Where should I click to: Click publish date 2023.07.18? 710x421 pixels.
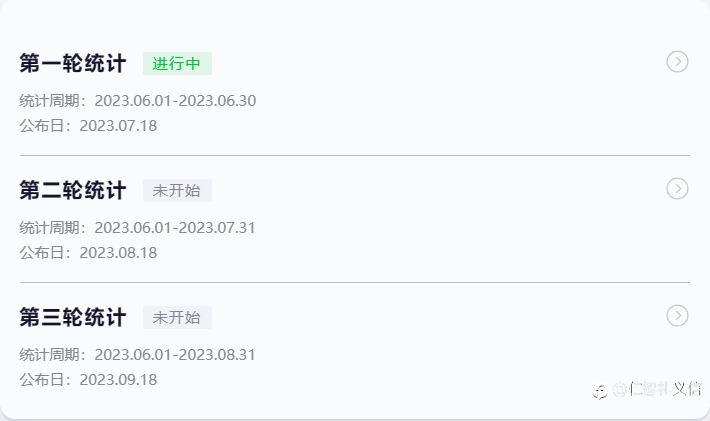tap(118, 126)
